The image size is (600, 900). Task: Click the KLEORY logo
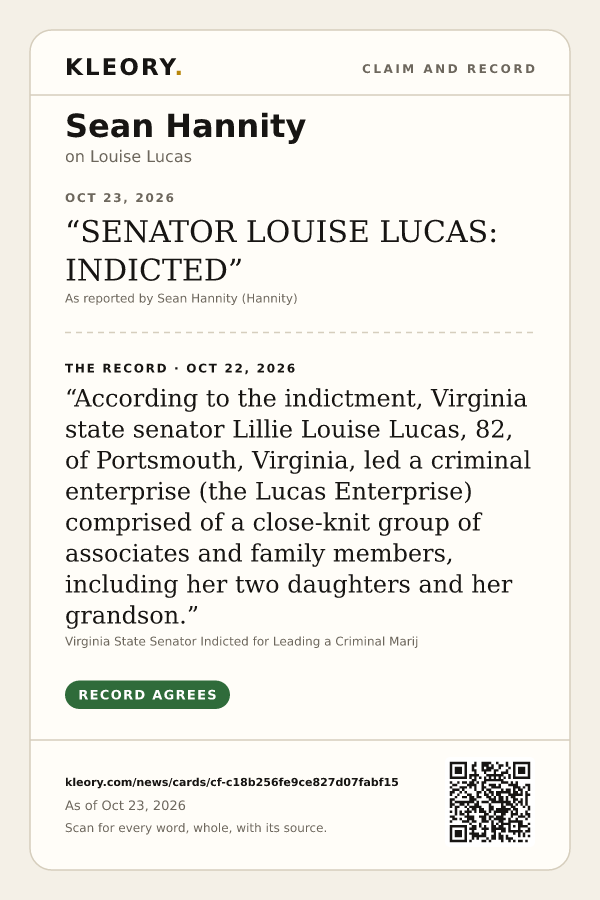(123, 67)
